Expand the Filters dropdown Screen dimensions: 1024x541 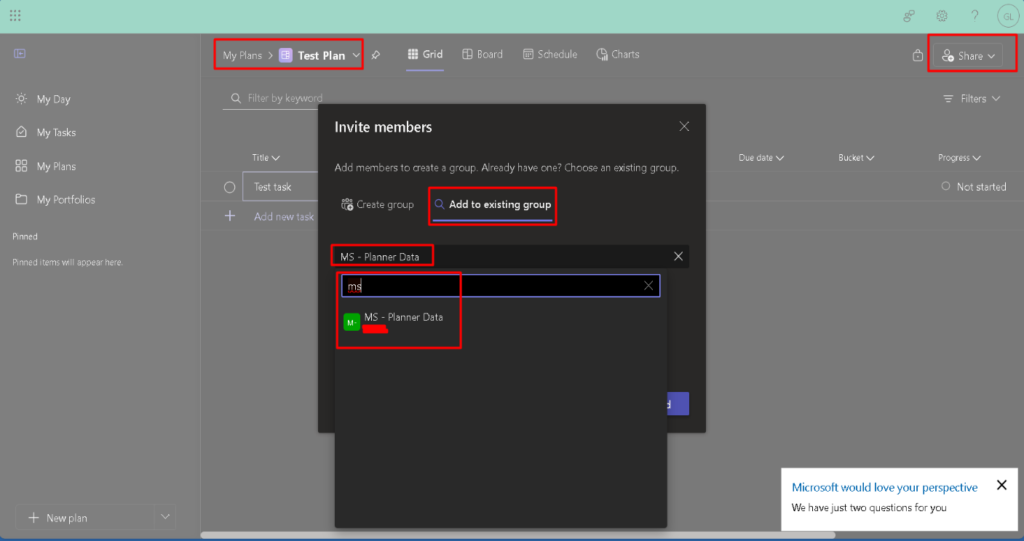click(971, 99)
